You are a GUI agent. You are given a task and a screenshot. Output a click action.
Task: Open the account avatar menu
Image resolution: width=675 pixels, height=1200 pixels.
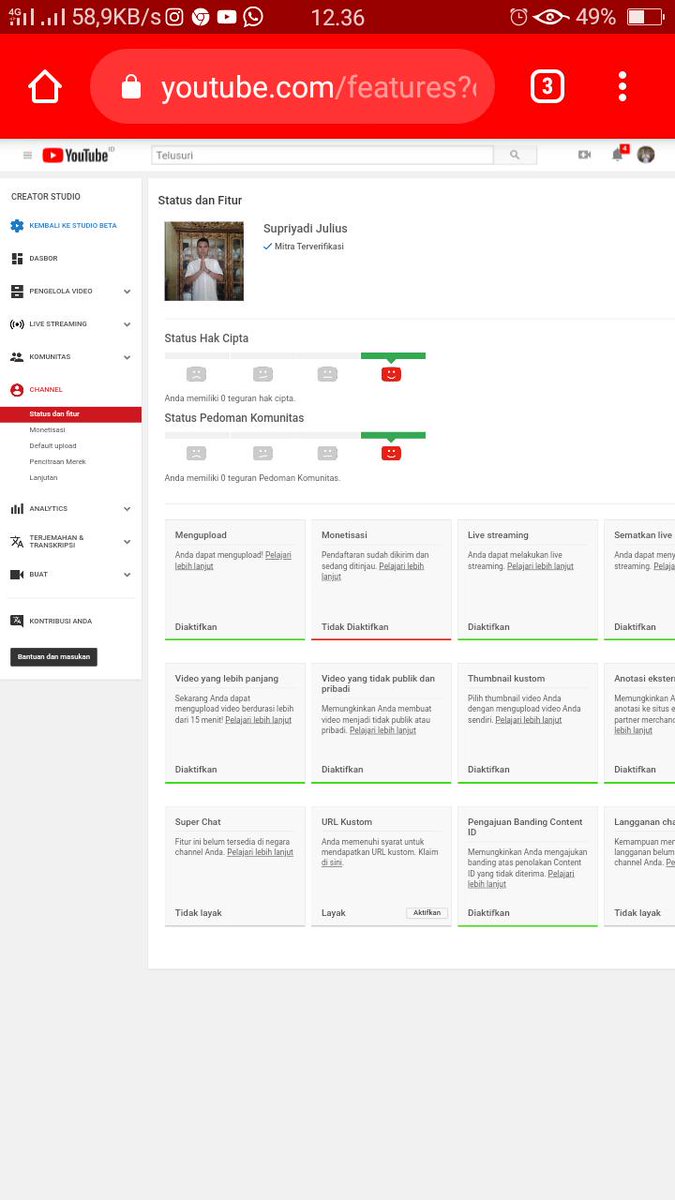coord(646,155)
